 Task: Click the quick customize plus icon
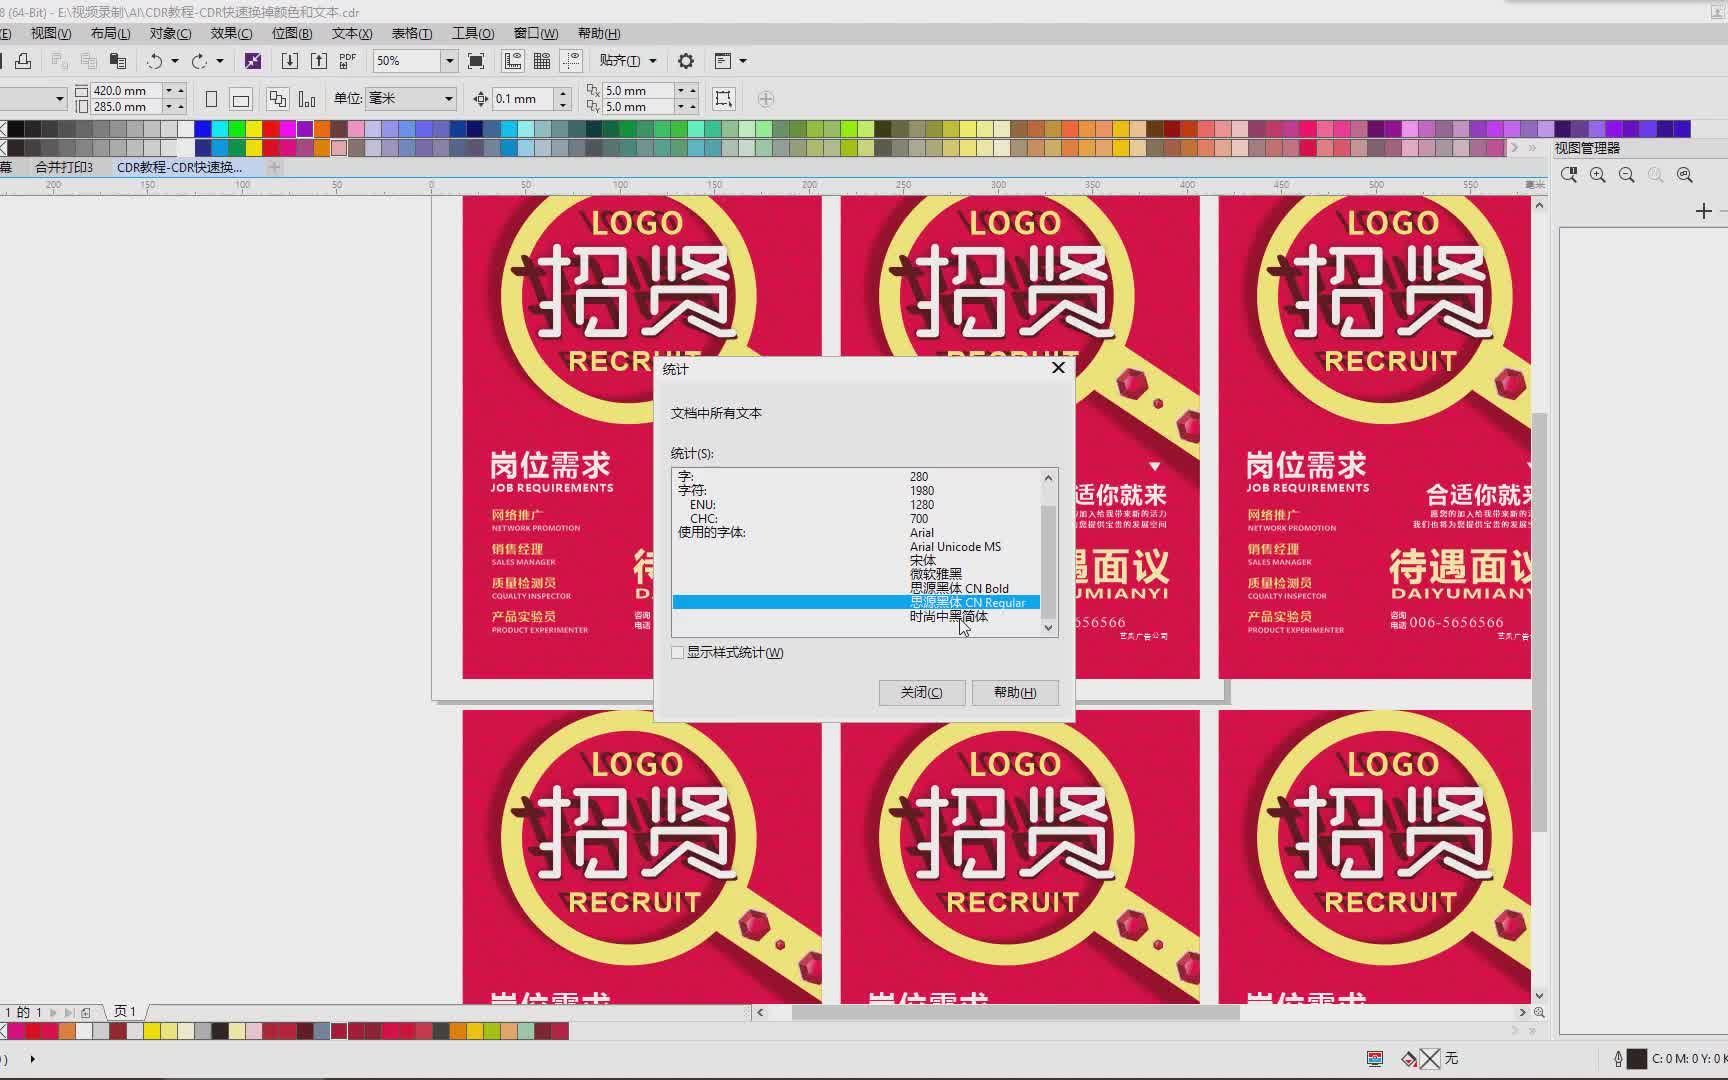766,99
